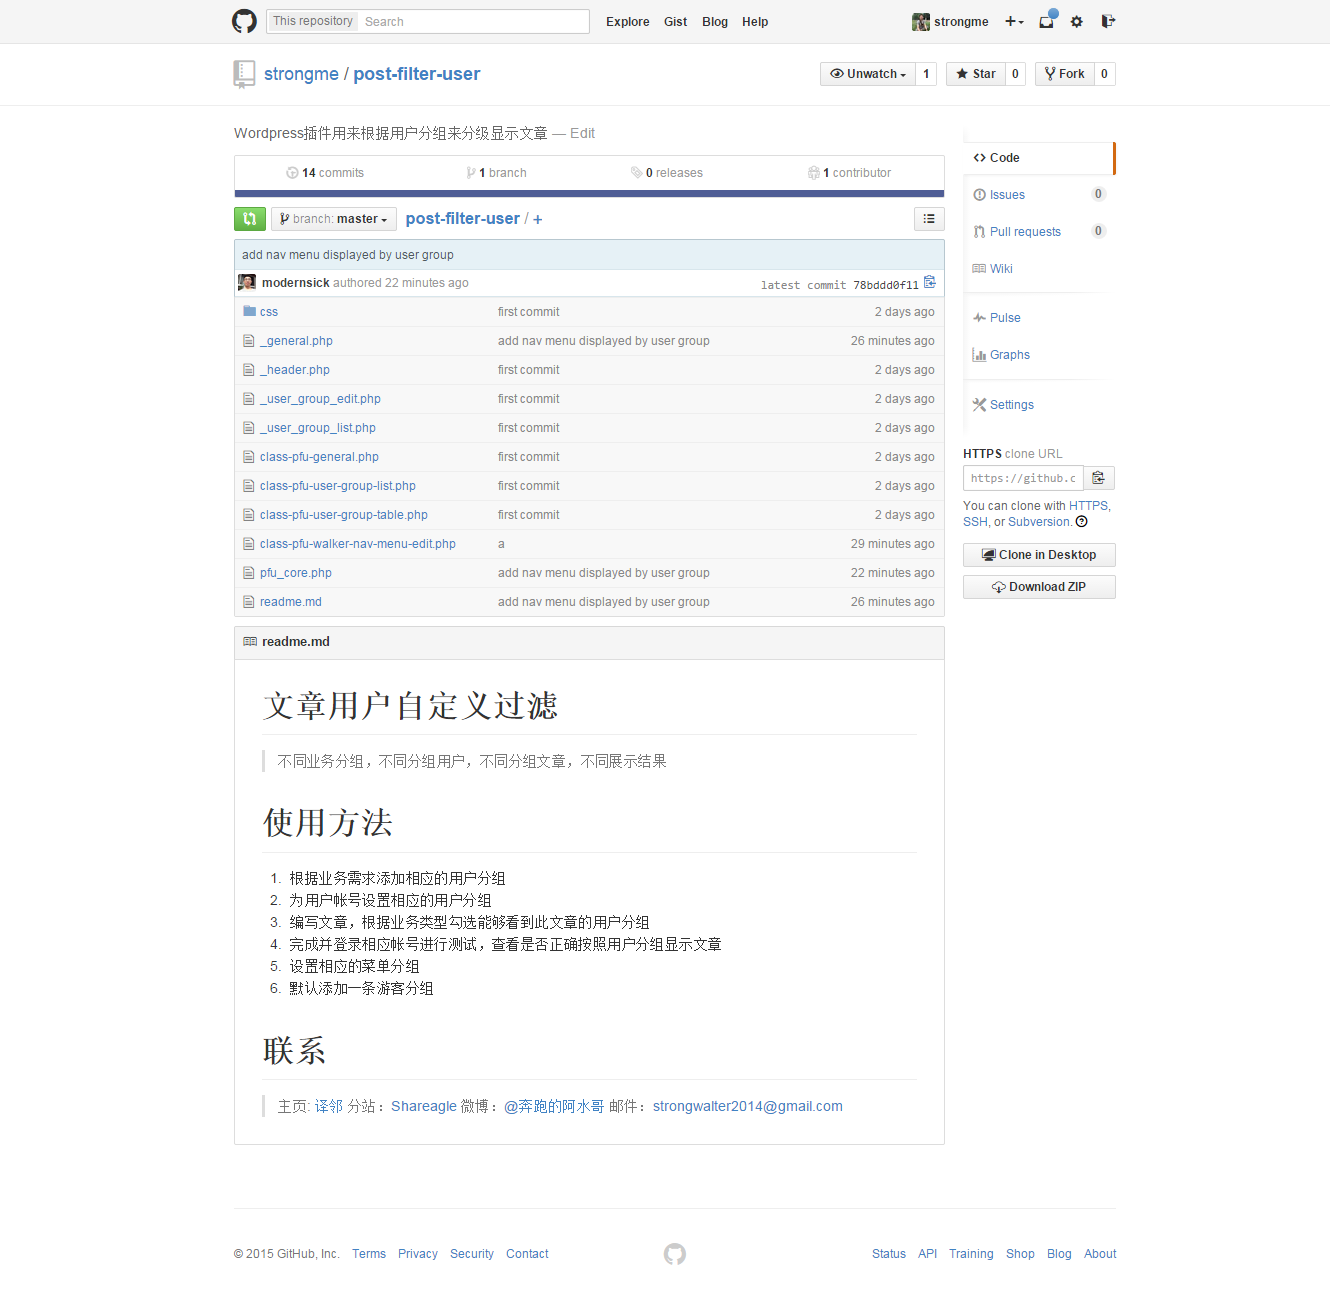The height and width of the screenshot is (1298, 1330).
Task: Switch clone URL to SSH
Action: click(974, 522)
